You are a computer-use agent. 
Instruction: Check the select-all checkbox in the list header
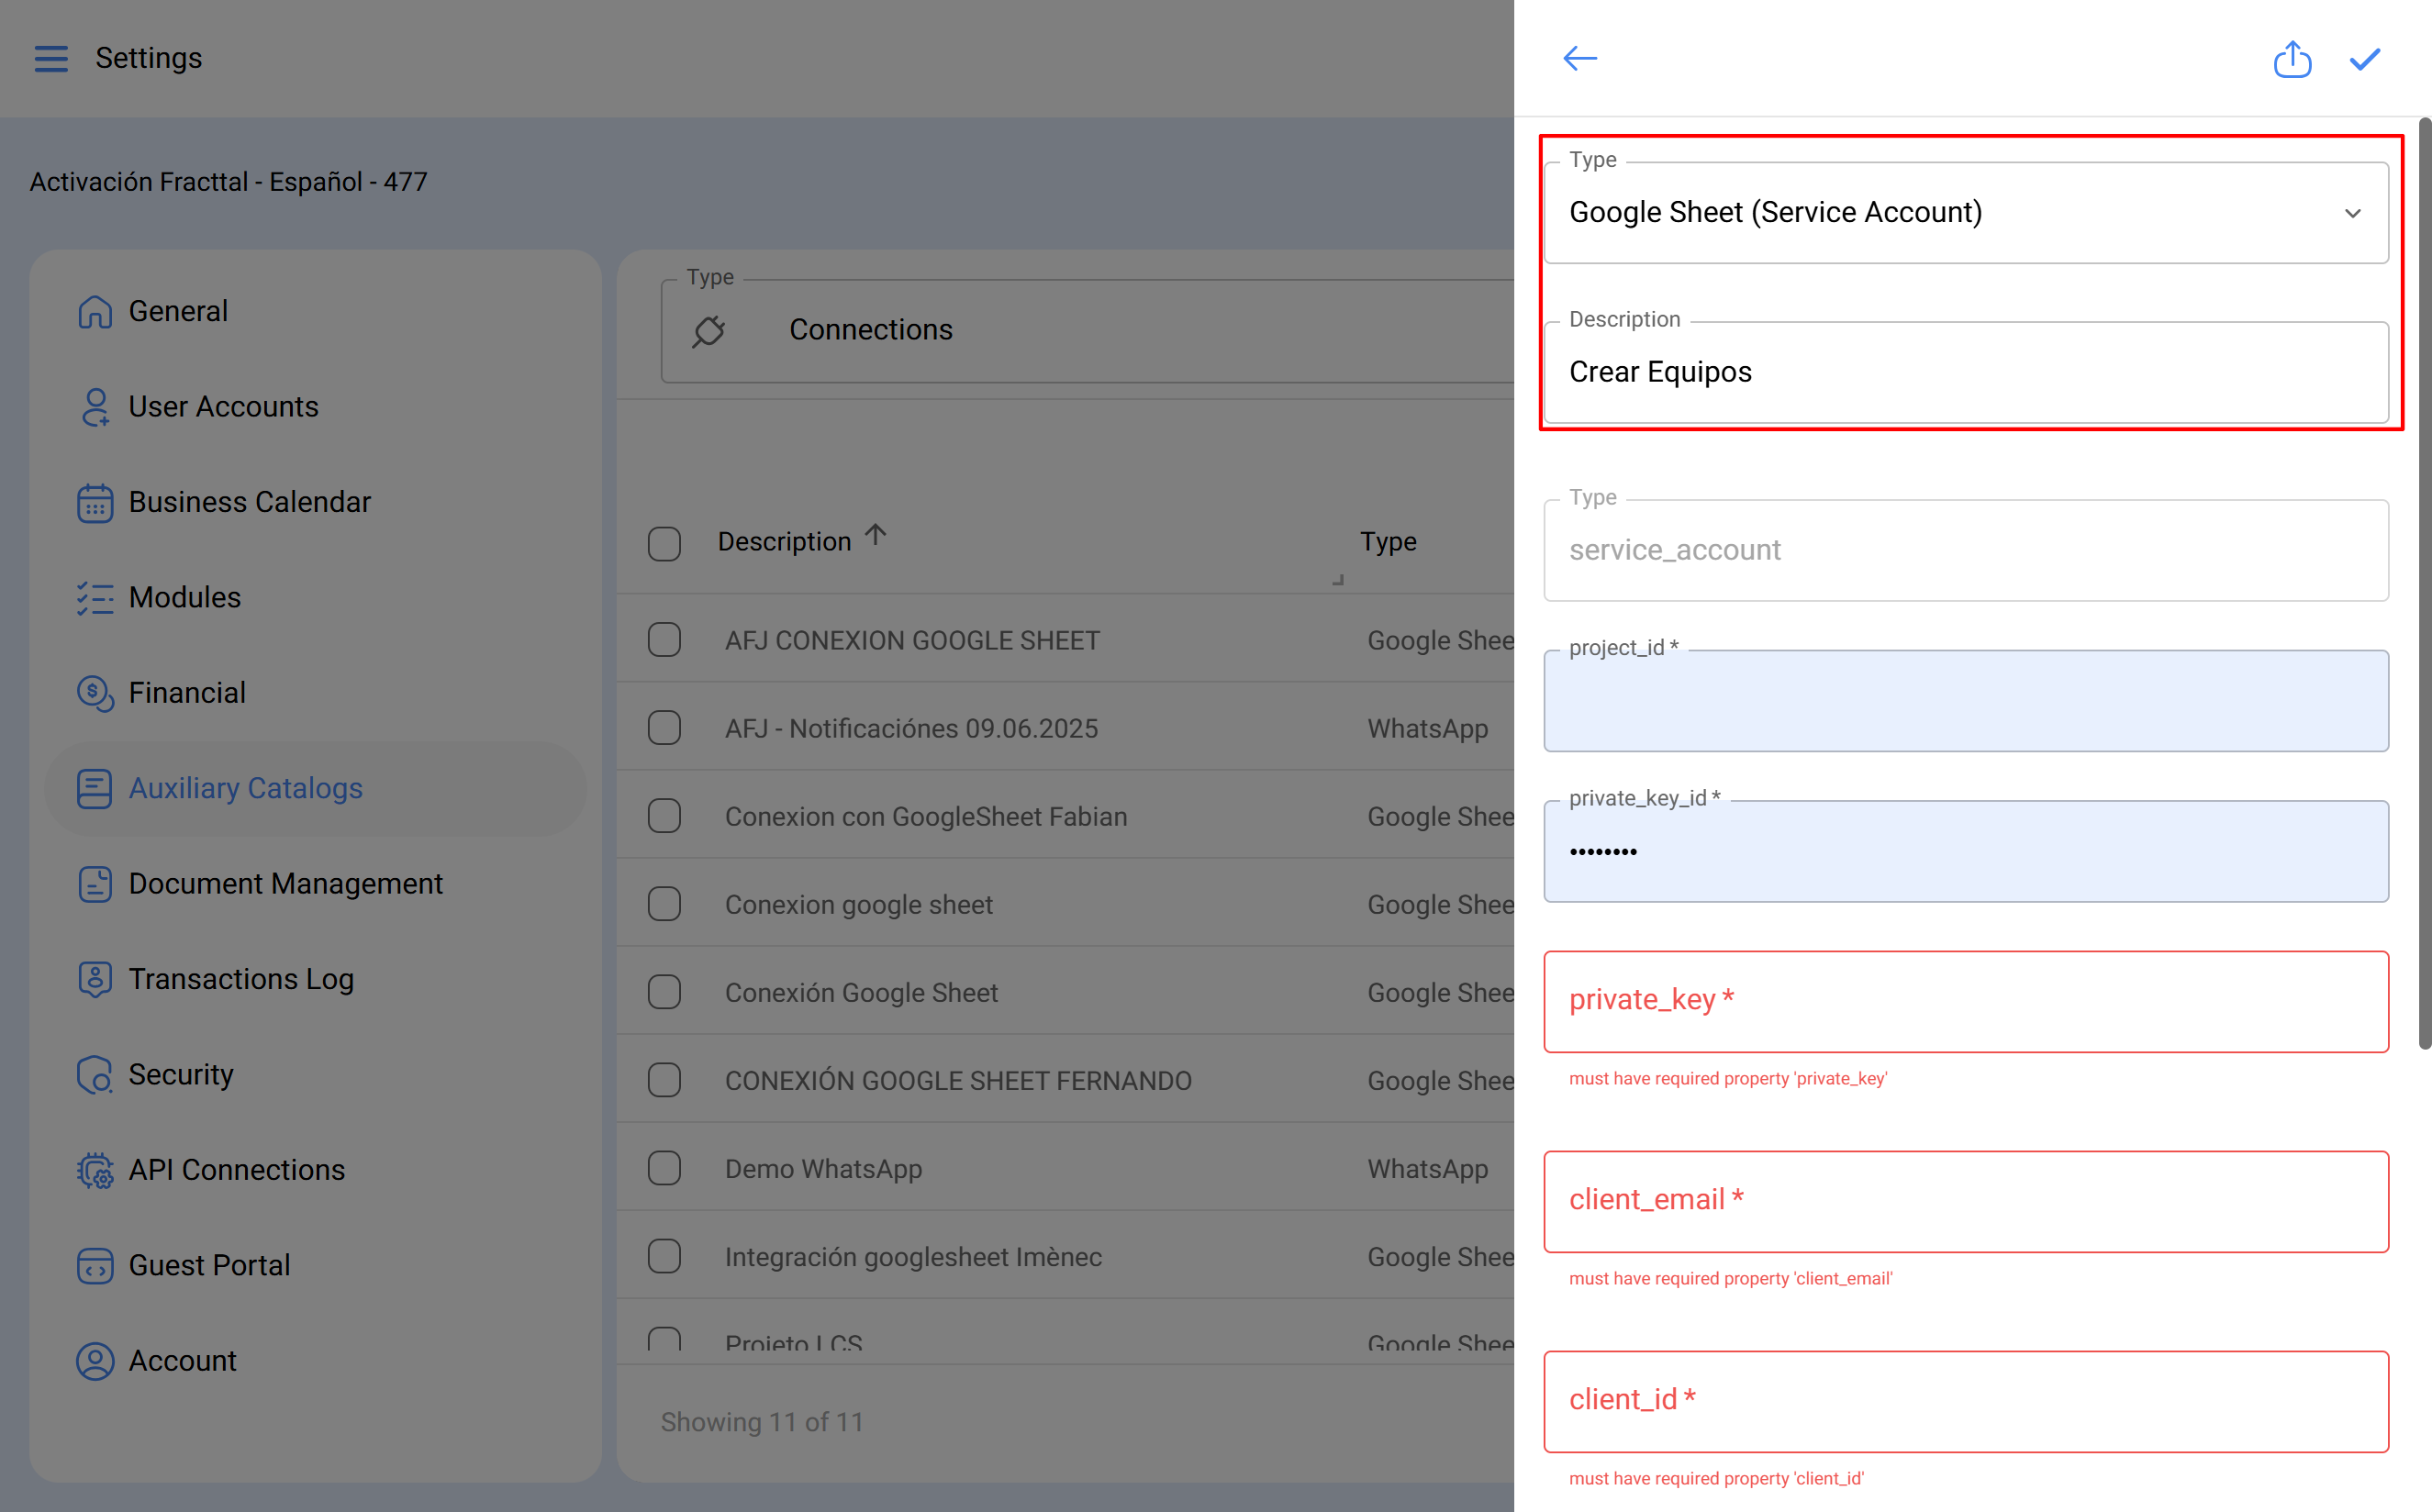(x=664, y=543)
